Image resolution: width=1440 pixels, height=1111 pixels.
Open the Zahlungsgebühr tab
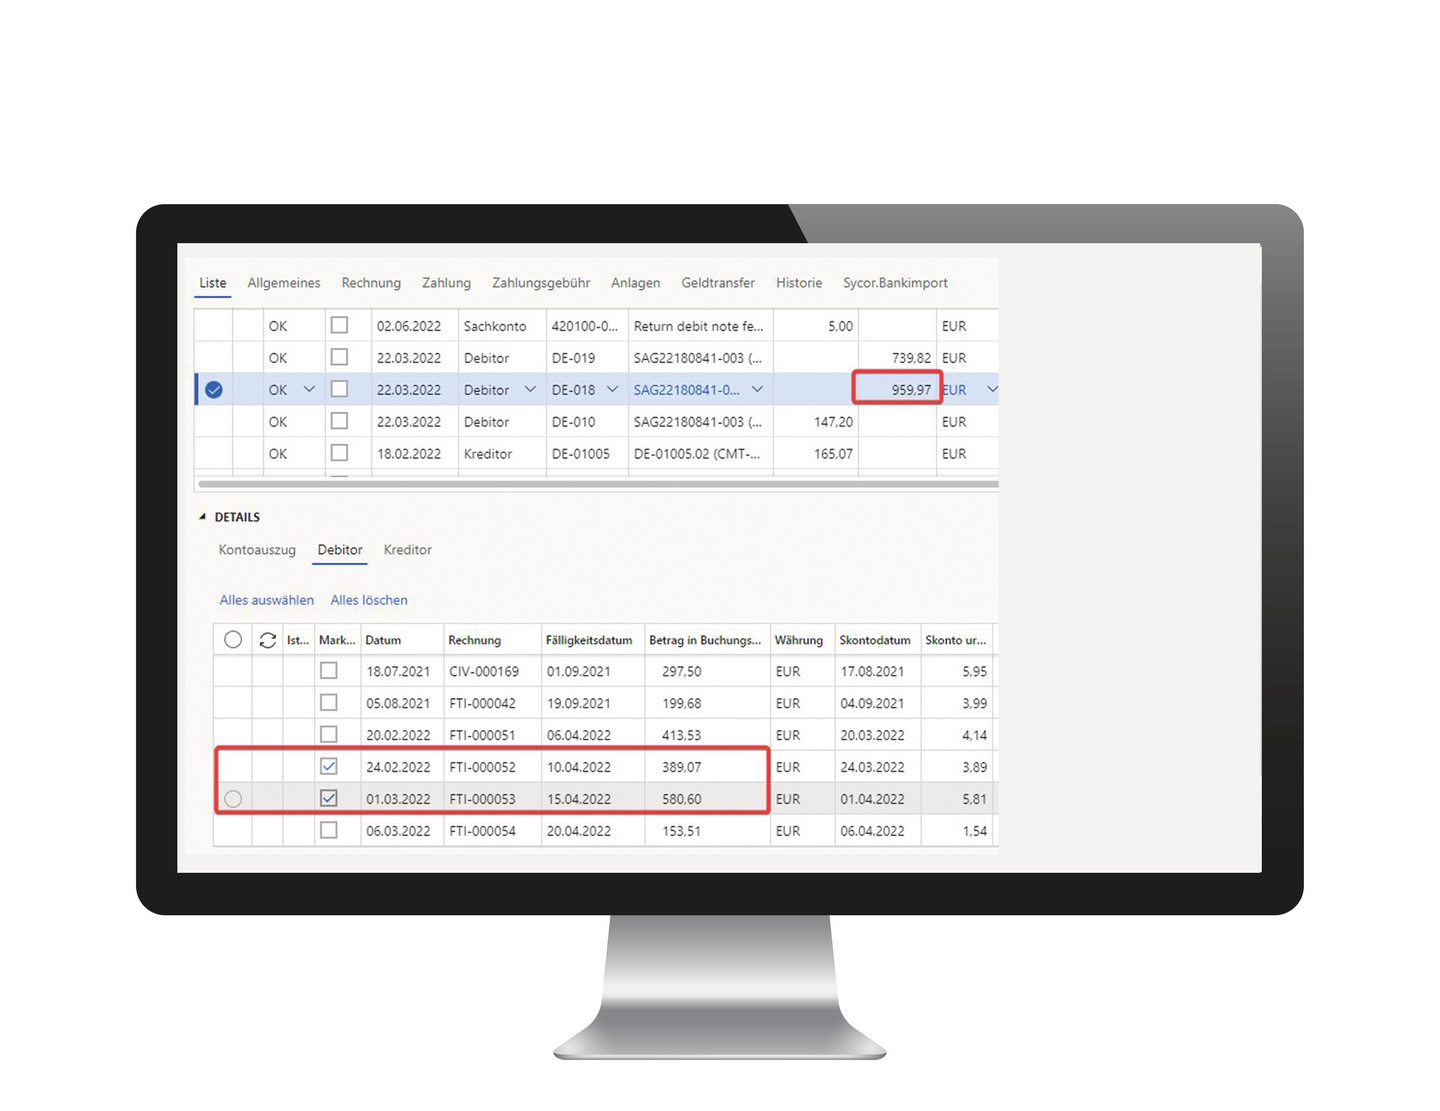point(541,283)
